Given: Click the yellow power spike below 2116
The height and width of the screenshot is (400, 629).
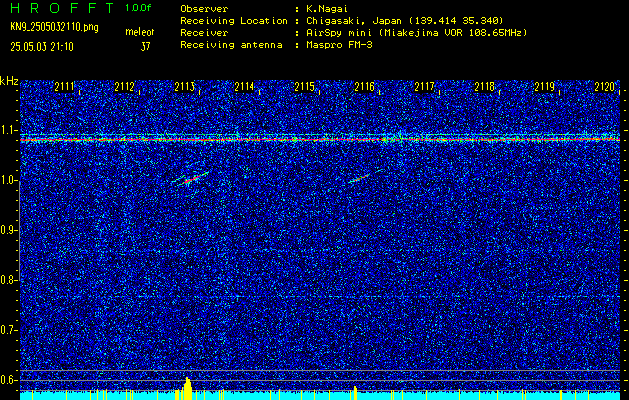Looking at the screenshot, I should point(355,393).
